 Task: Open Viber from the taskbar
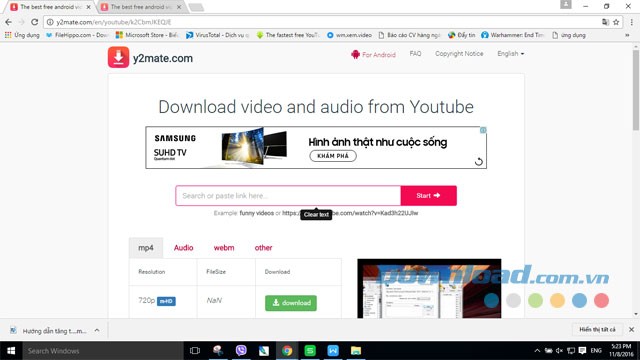[241, 351]
